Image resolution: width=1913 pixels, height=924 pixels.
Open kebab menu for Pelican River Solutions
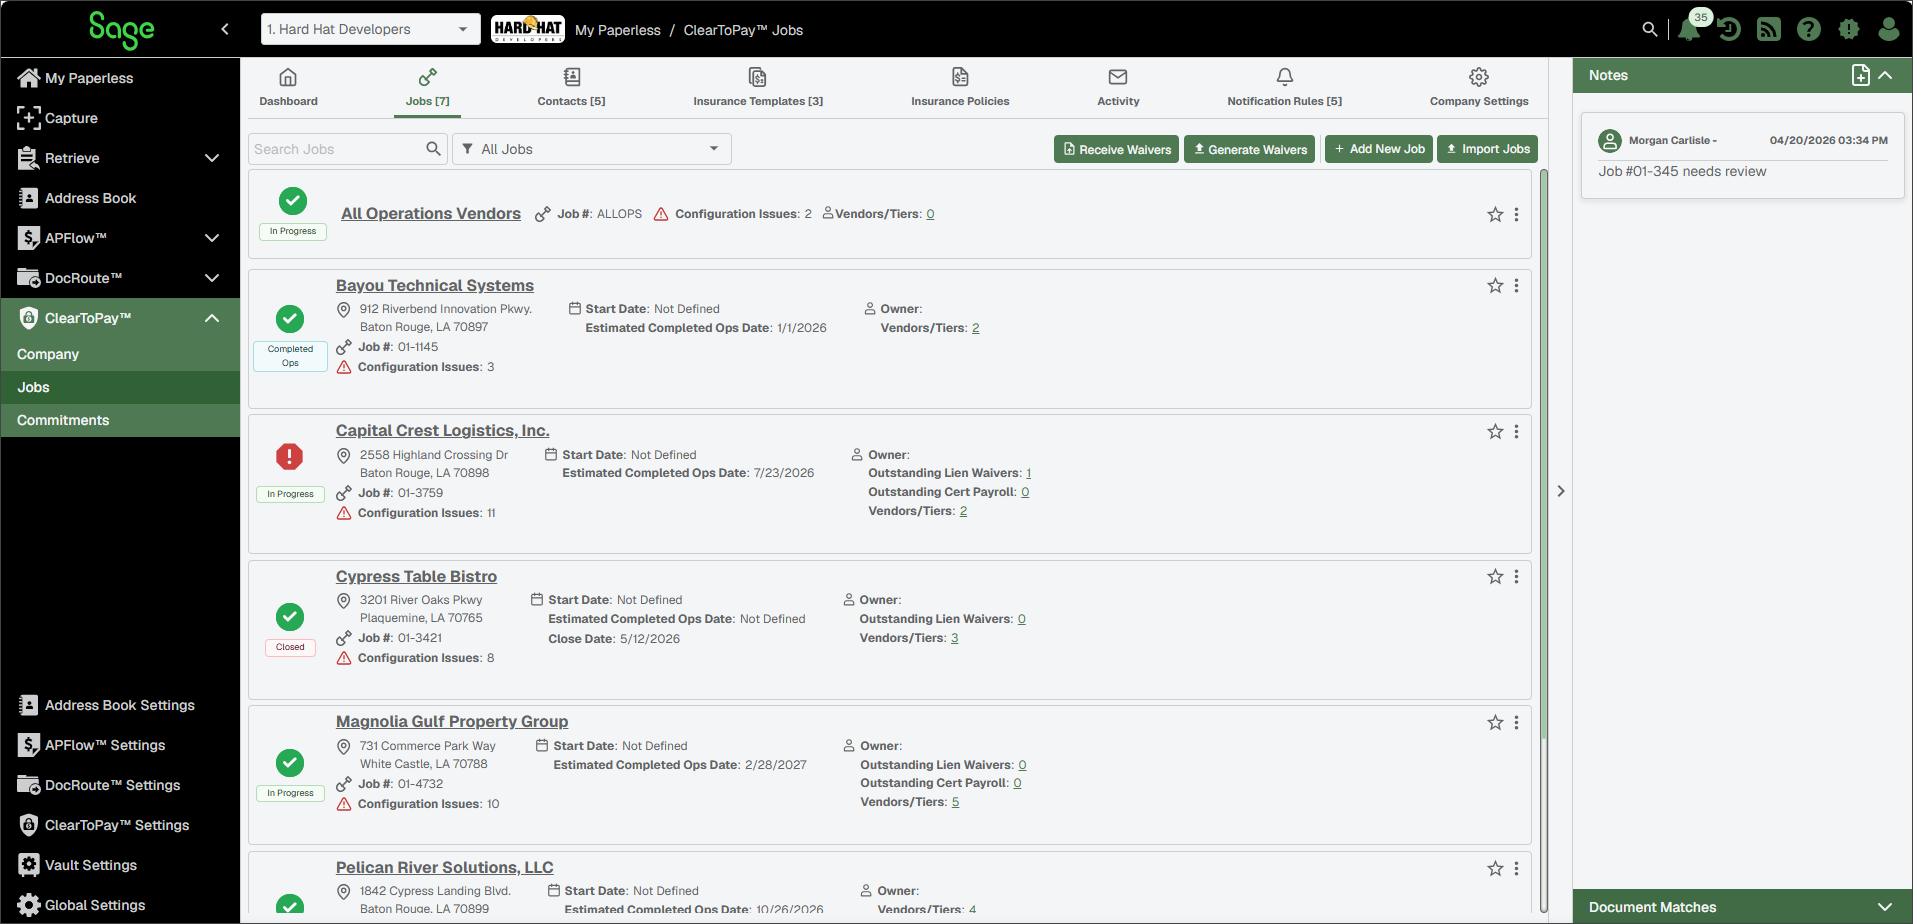pyautogui.click(x=1517, y=869)
